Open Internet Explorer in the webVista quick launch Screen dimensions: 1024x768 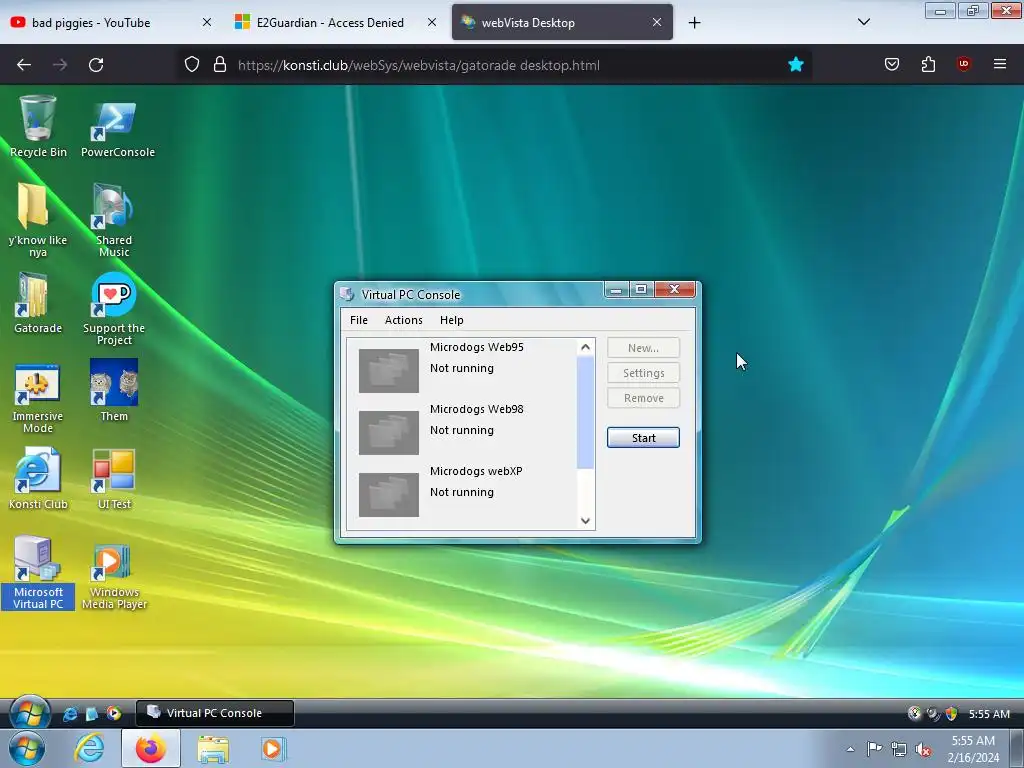[70, 714]
